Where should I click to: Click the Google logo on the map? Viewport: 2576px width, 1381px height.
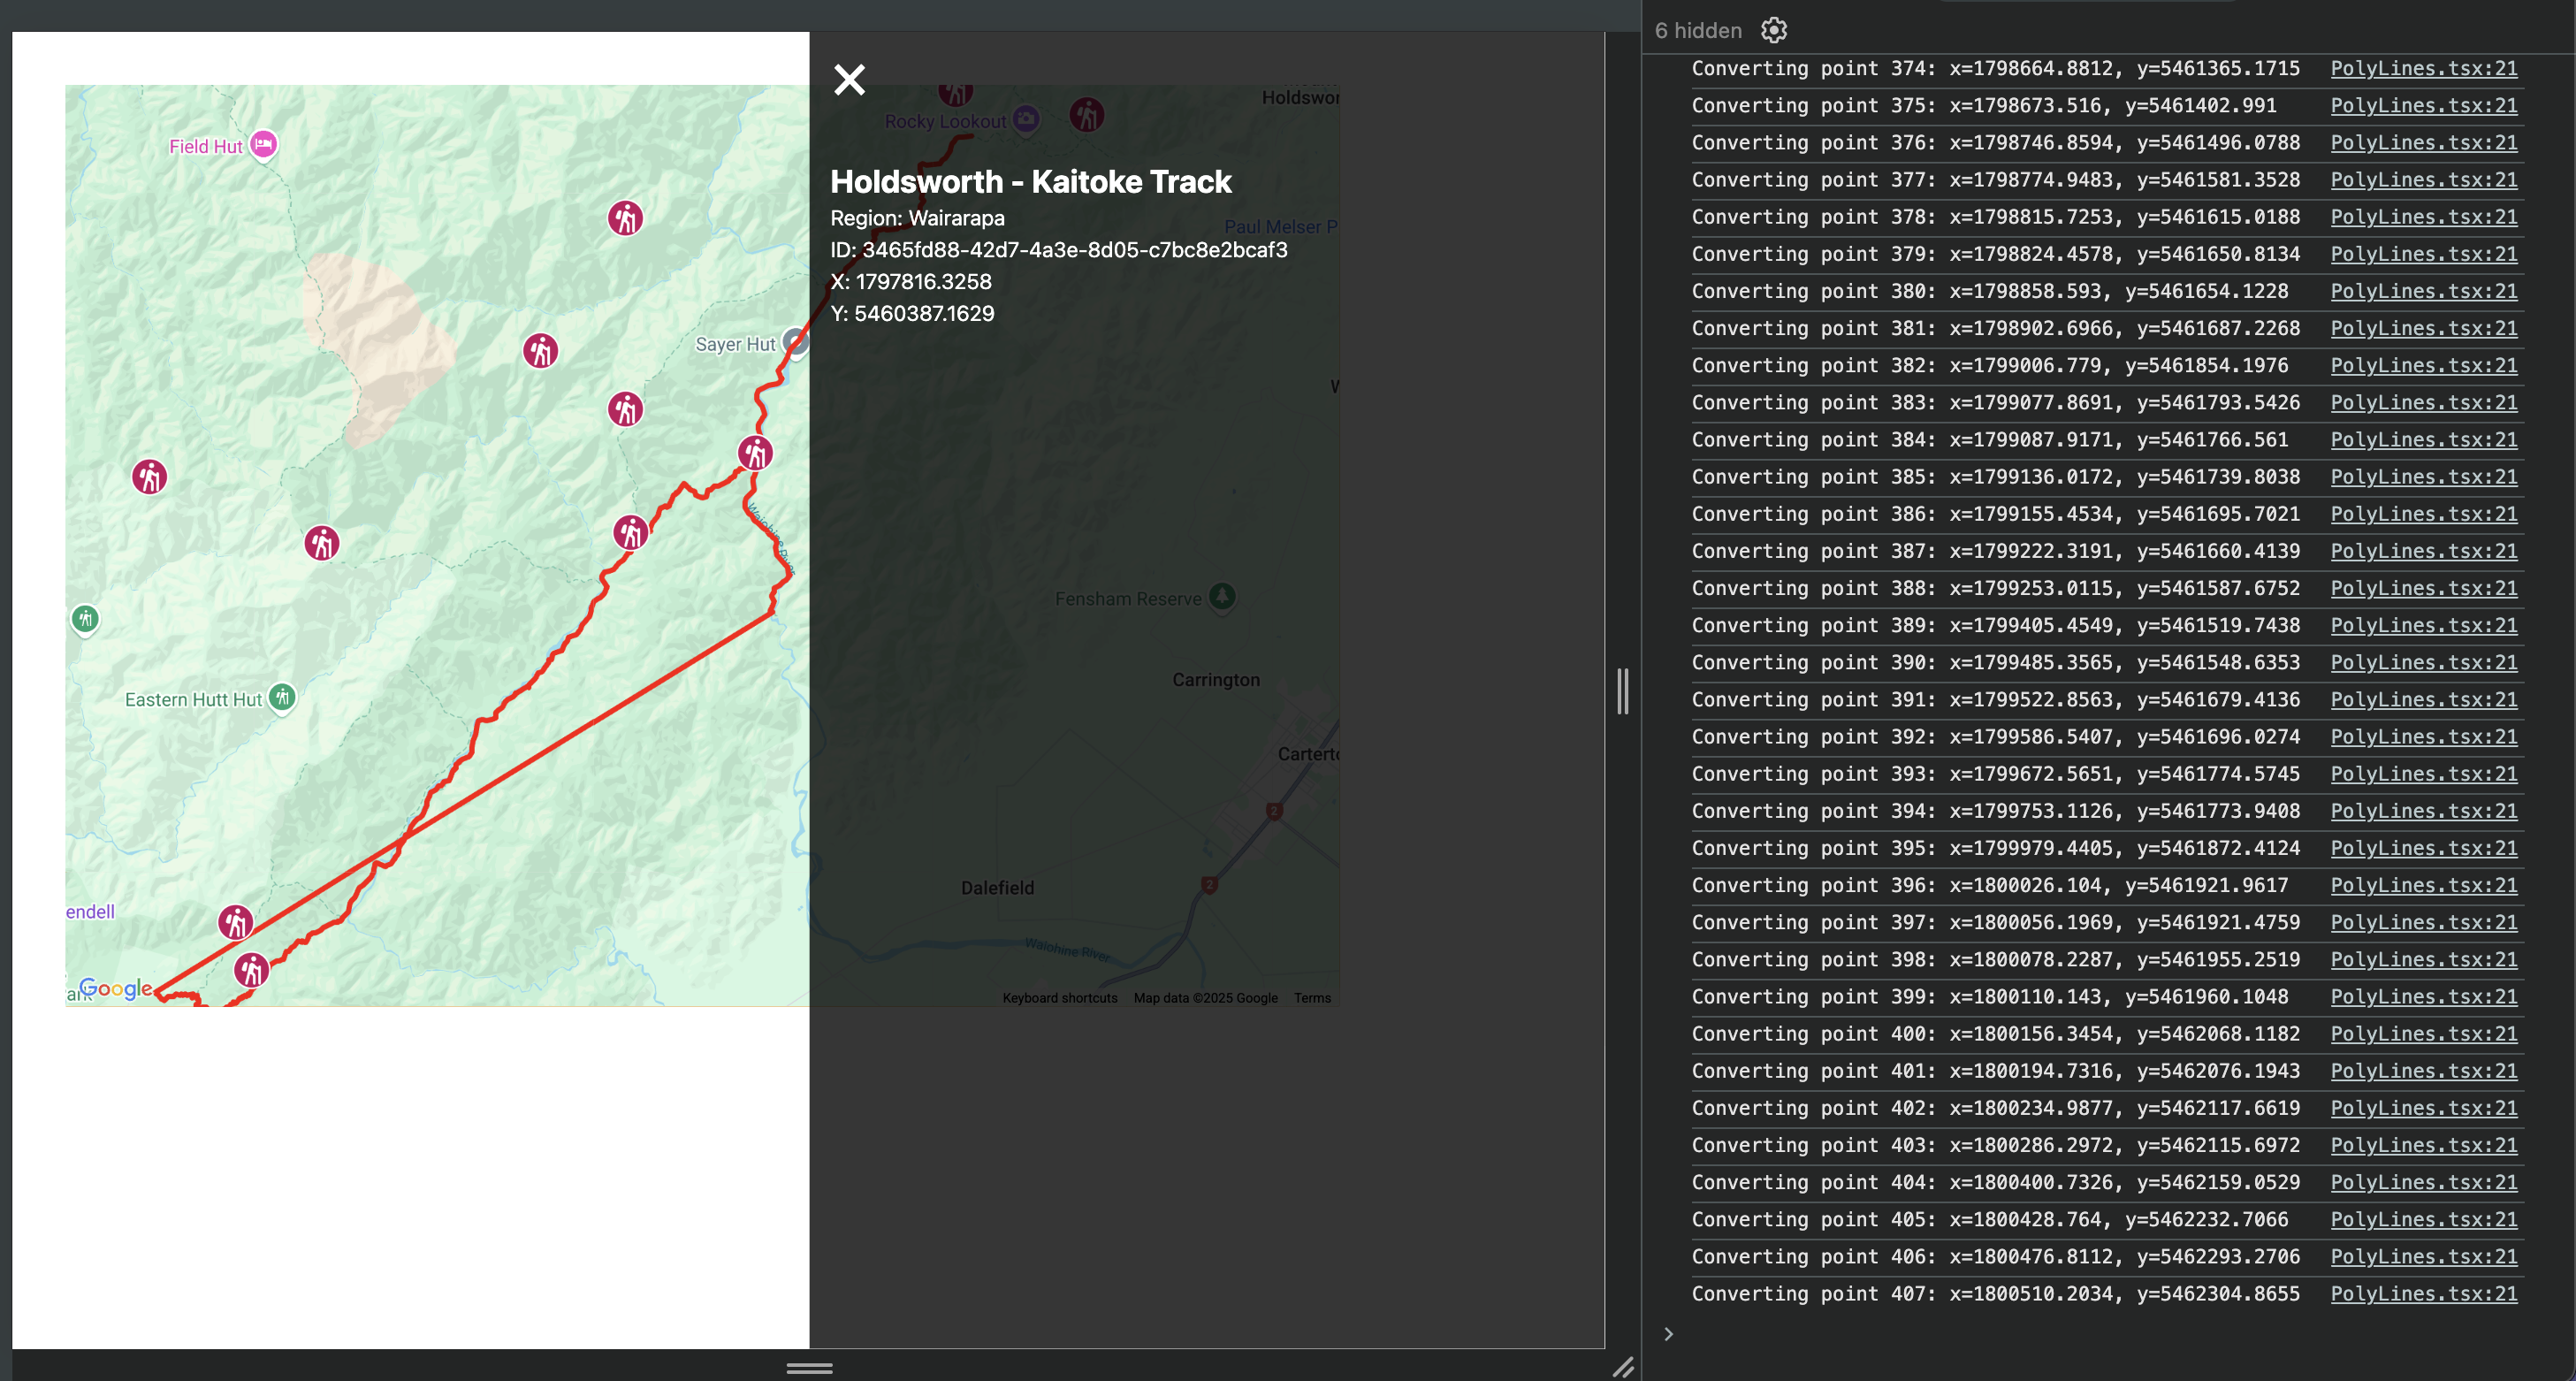[116, 988]
